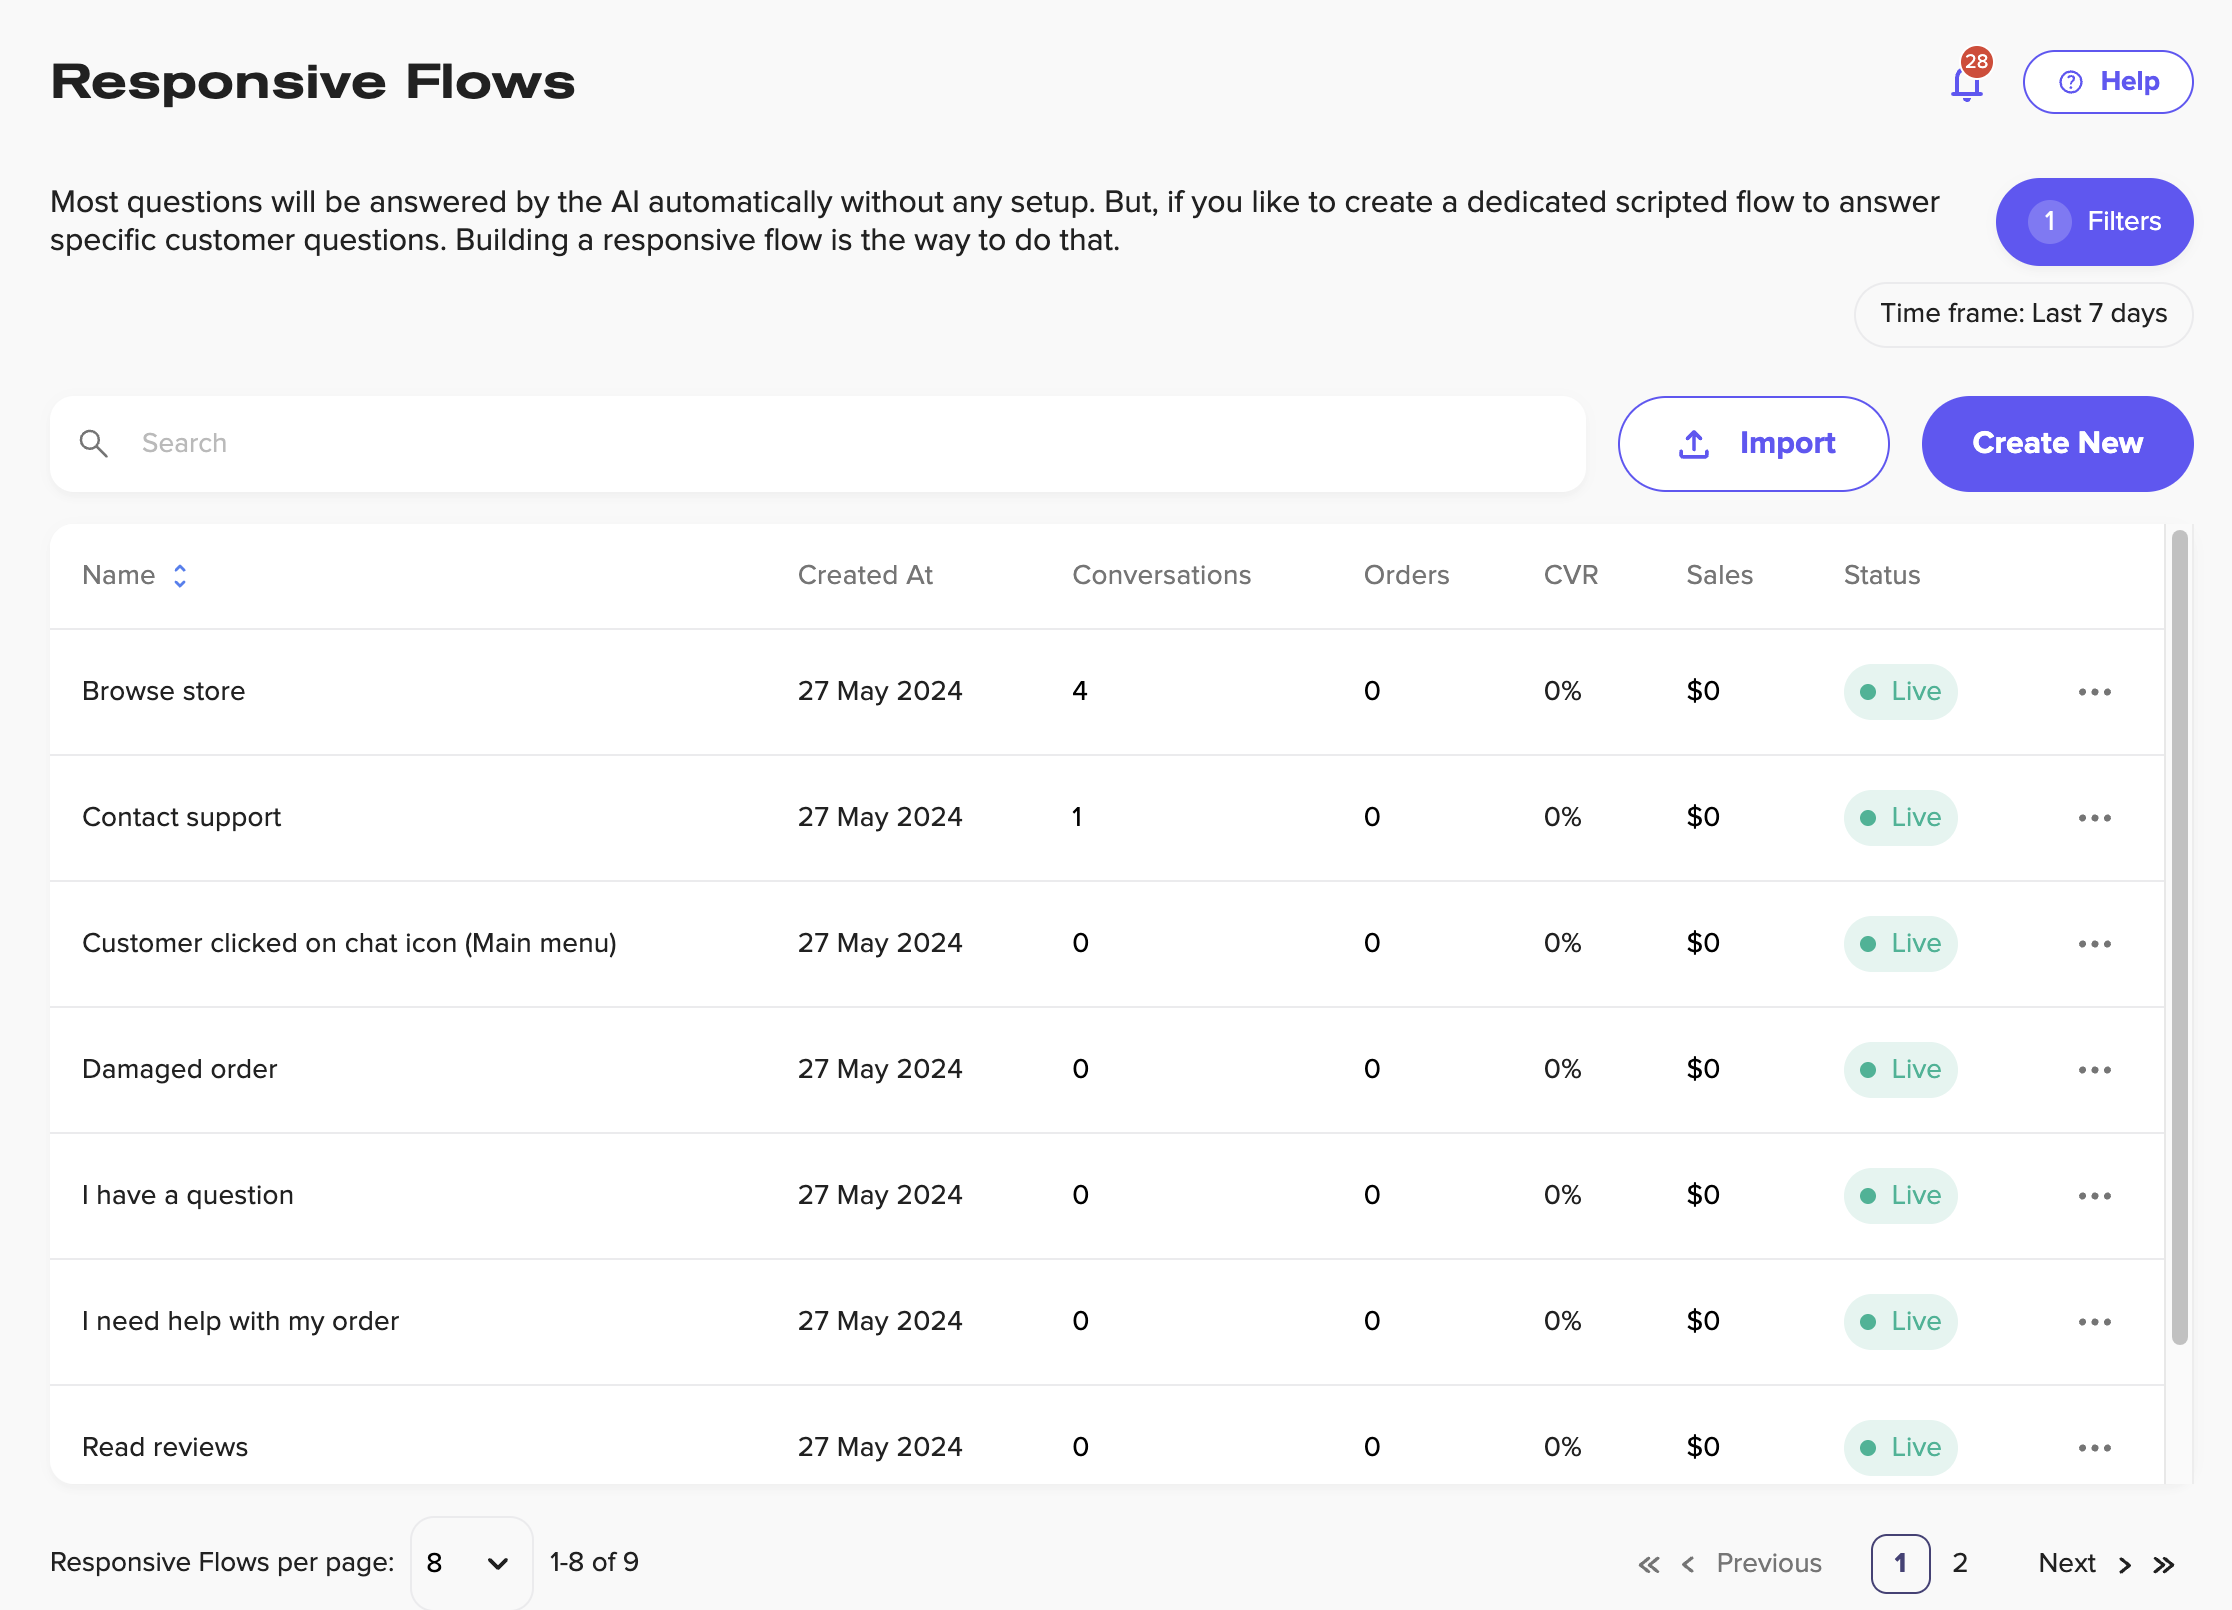Click the Create New button
This screenshot has width=2232, height=1610.
point(2057,443)
